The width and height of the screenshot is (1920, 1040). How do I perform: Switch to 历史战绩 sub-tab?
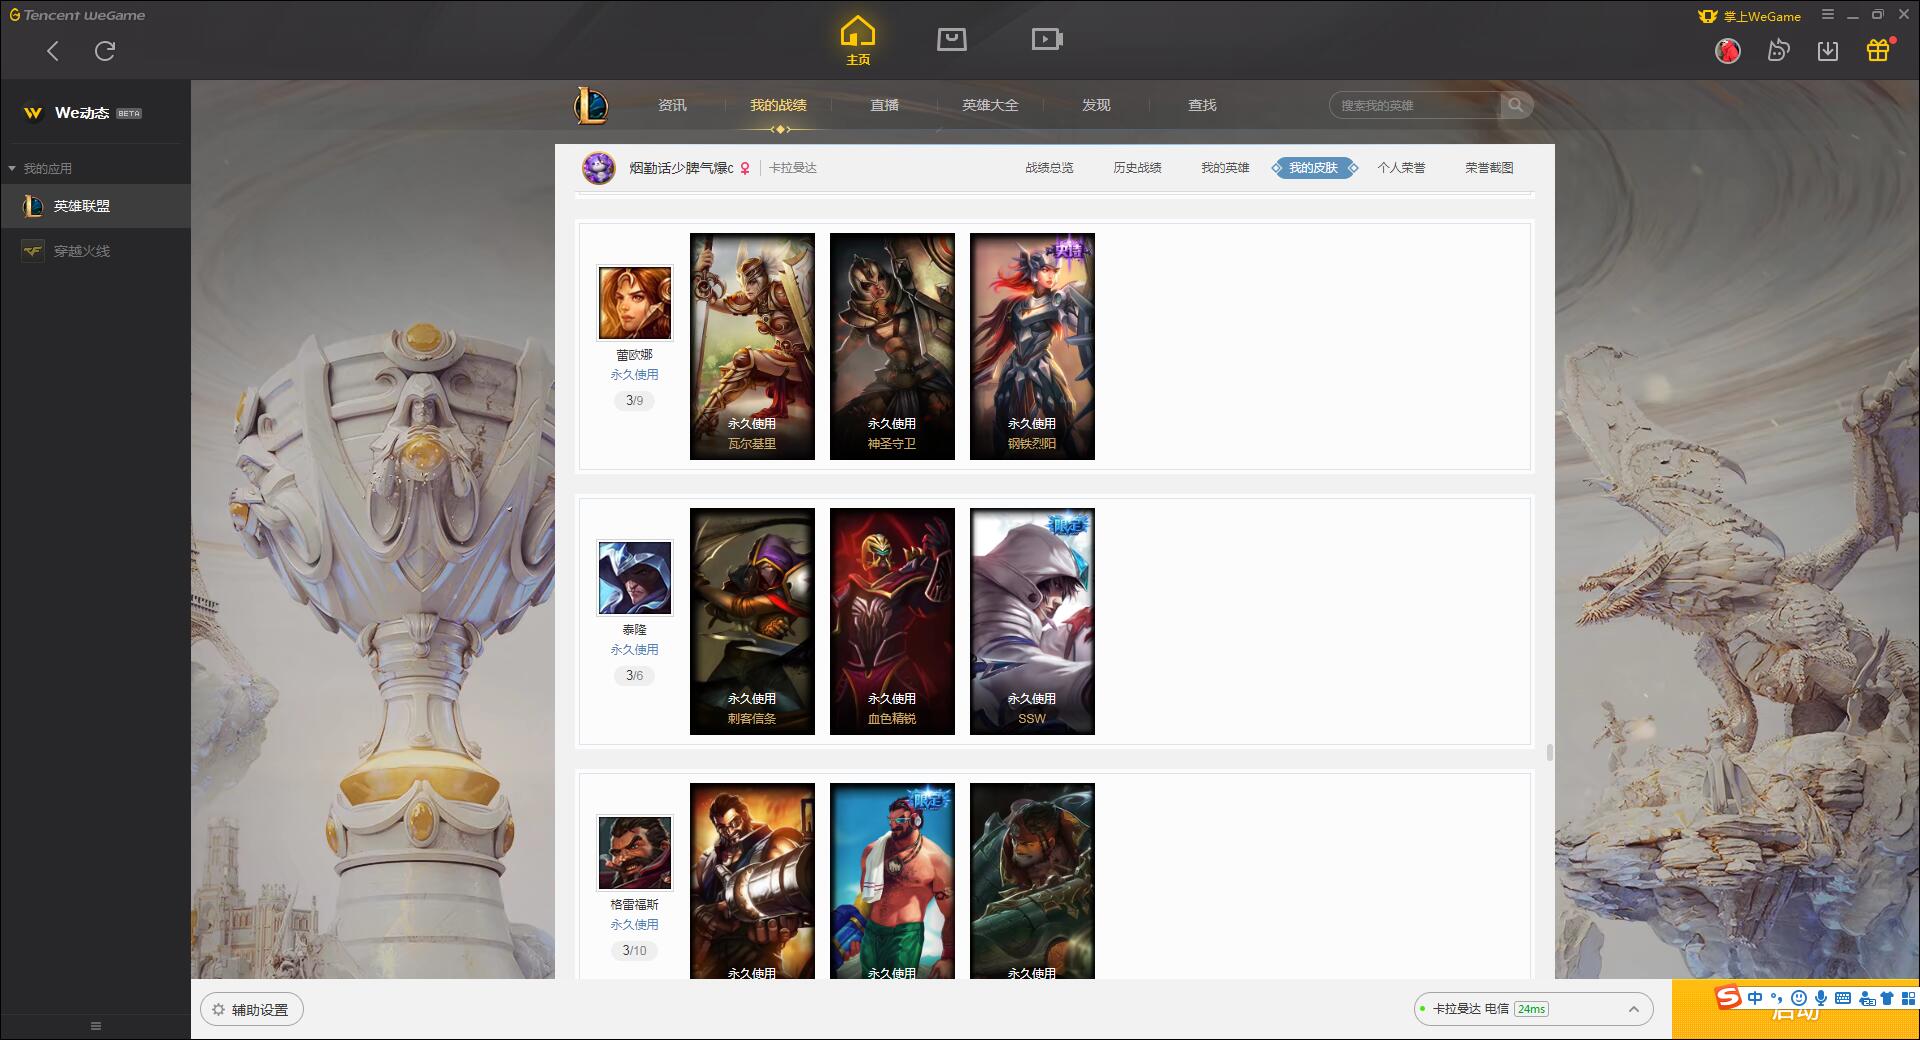click(1137, 168)
